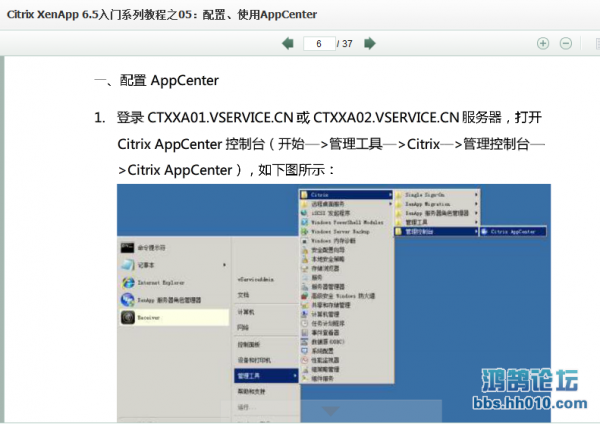Click 计算机 in start menu right column

click(246, 312)
